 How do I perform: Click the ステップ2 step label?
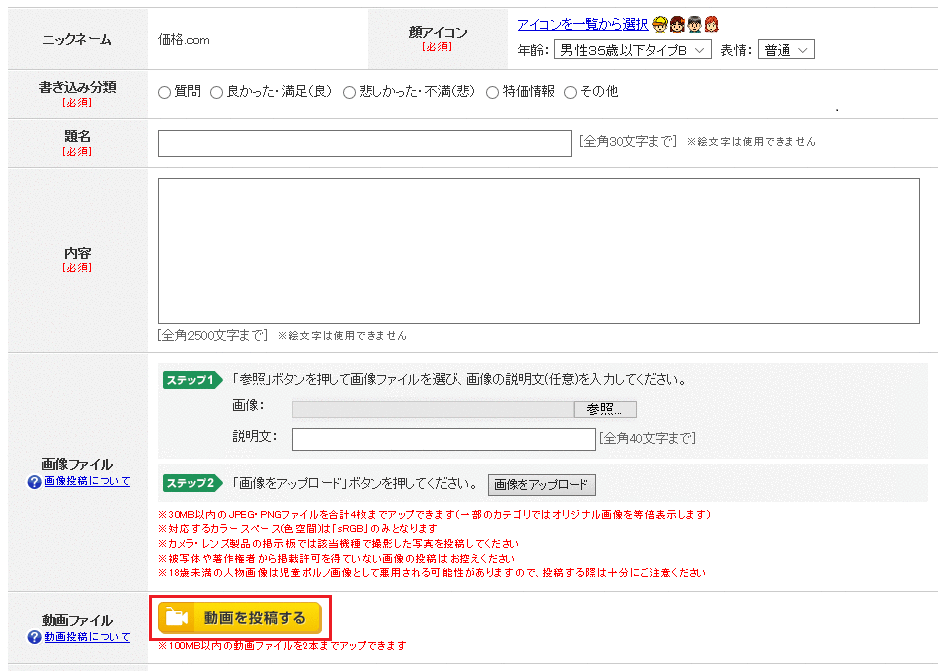tap(191, 483)
